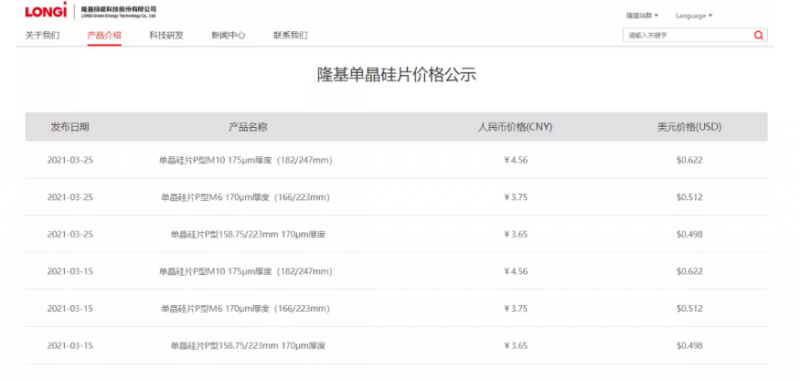Select M6 170μm product on 2021-03-25
The height and width of the screenshot is (381, 800).
(245, 197)
